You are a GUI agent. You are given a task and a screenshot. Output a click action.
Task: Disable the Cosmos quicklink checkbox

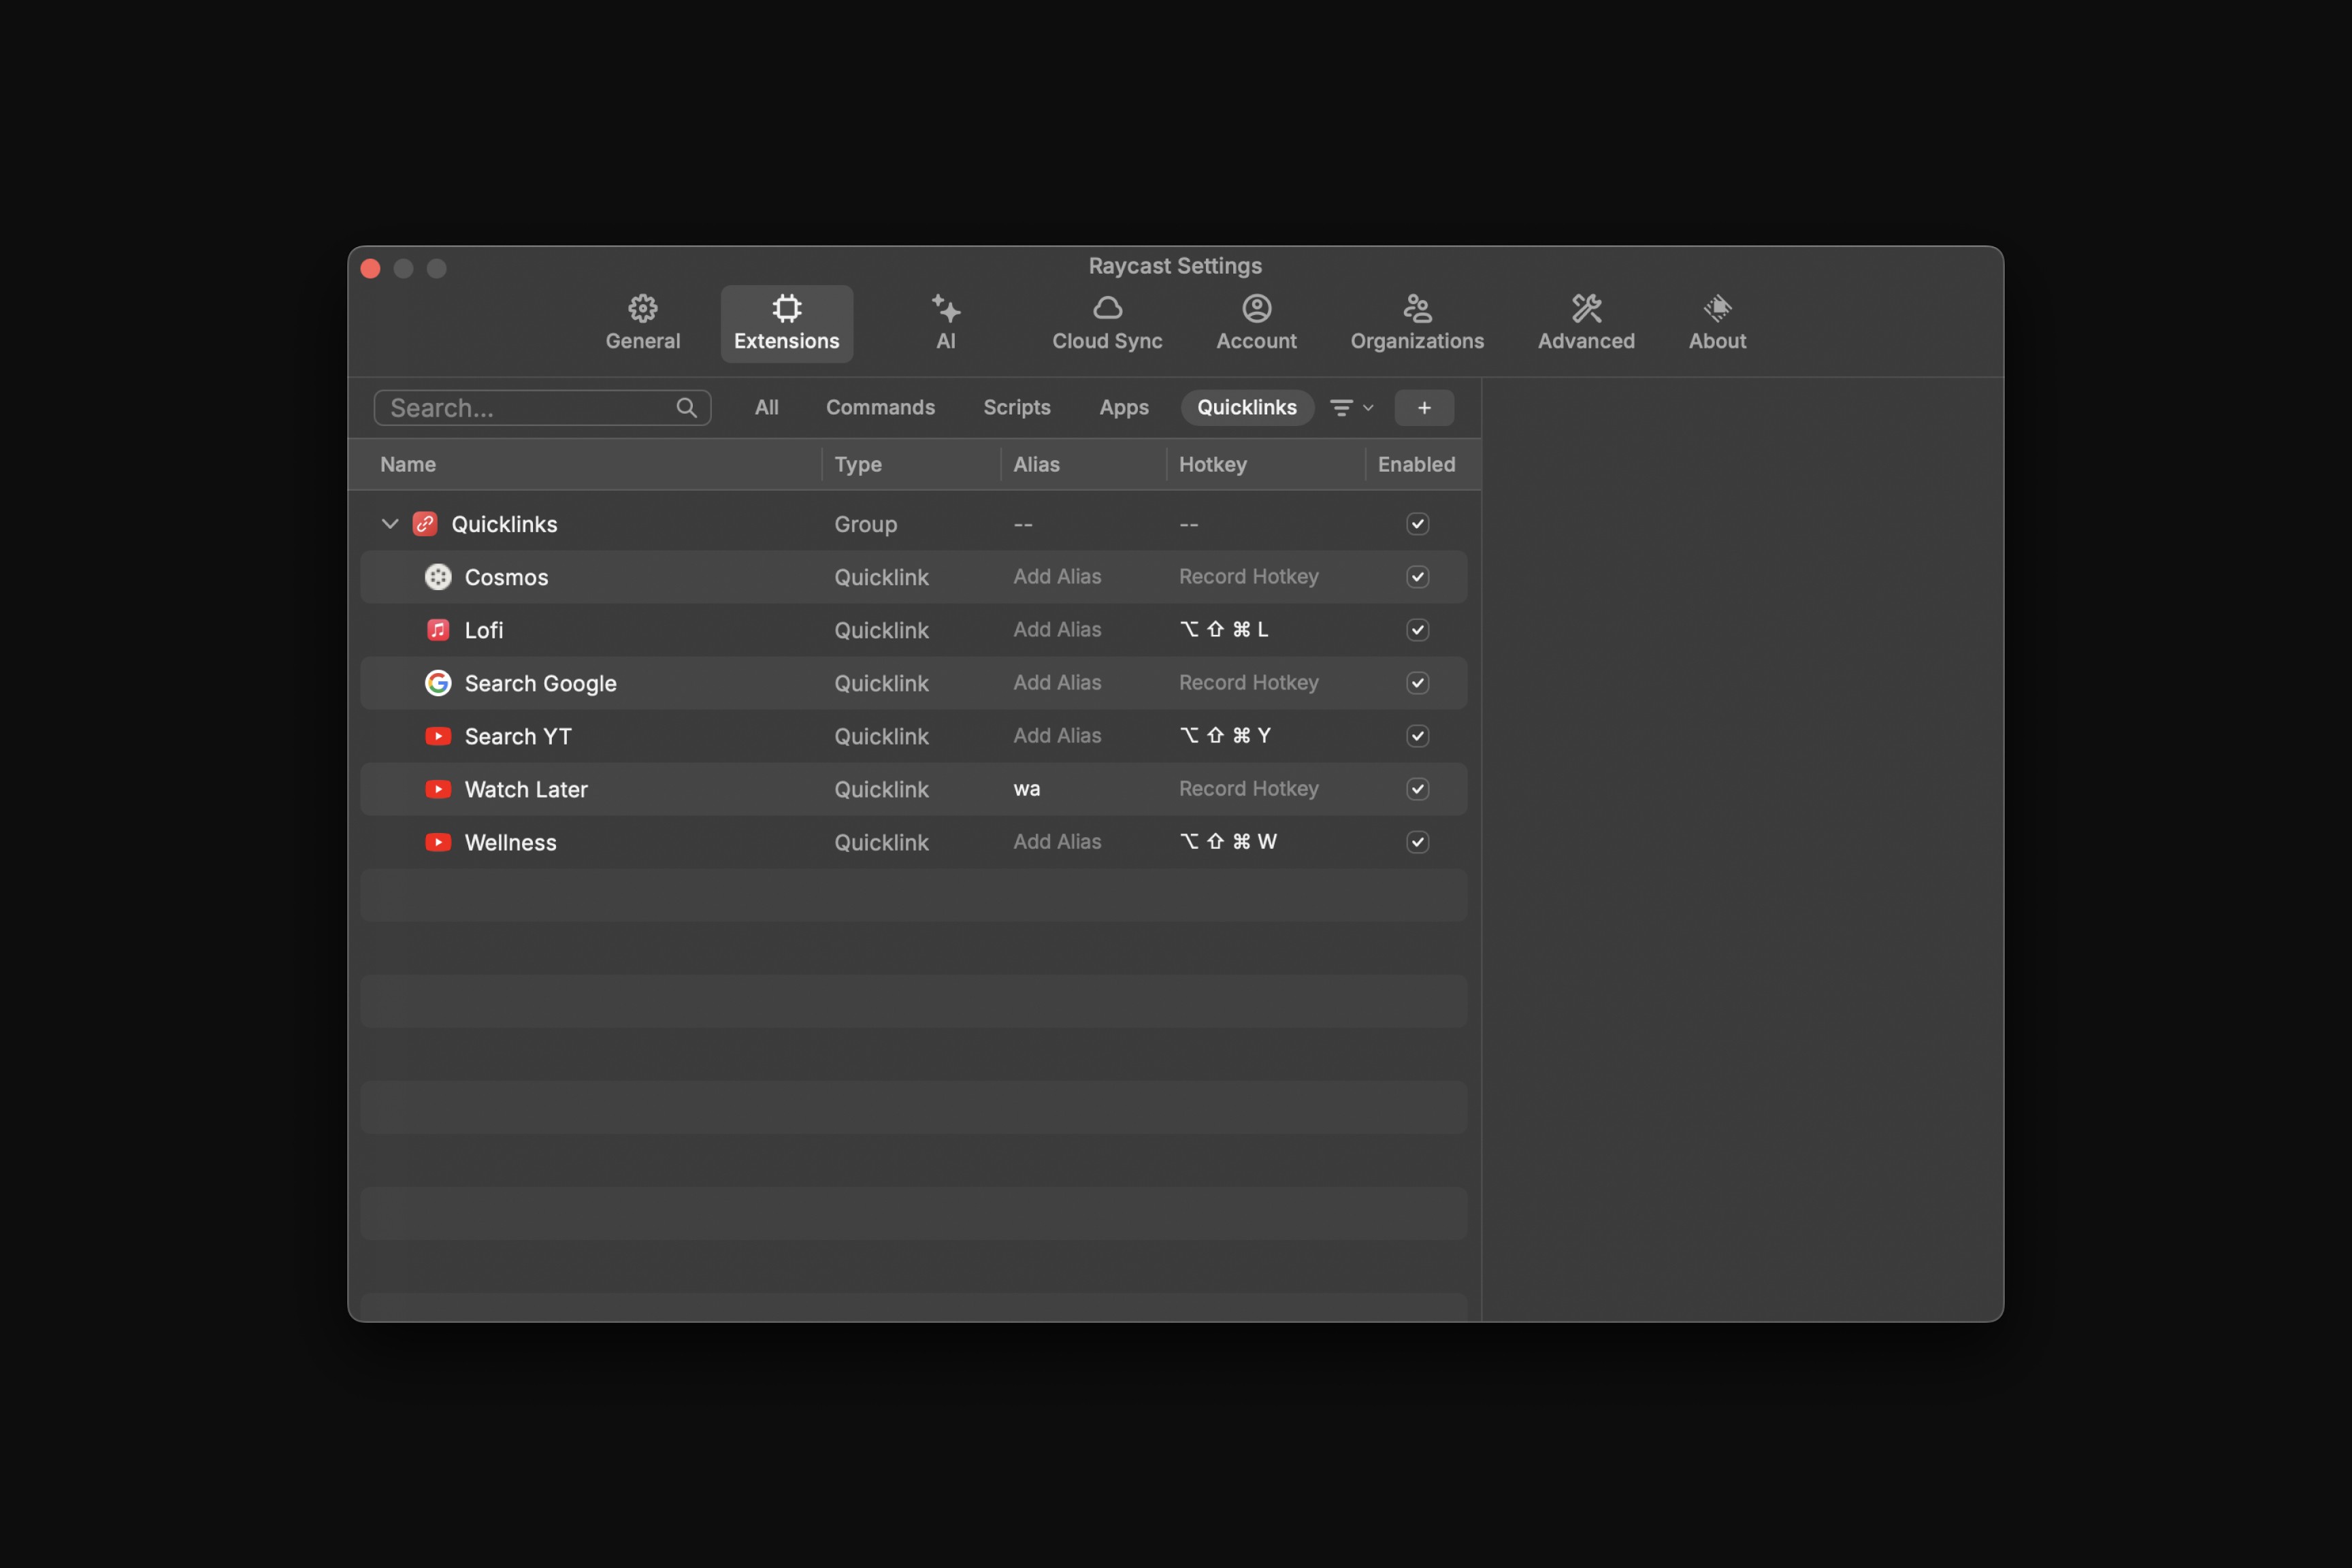tap(1417, 577)
